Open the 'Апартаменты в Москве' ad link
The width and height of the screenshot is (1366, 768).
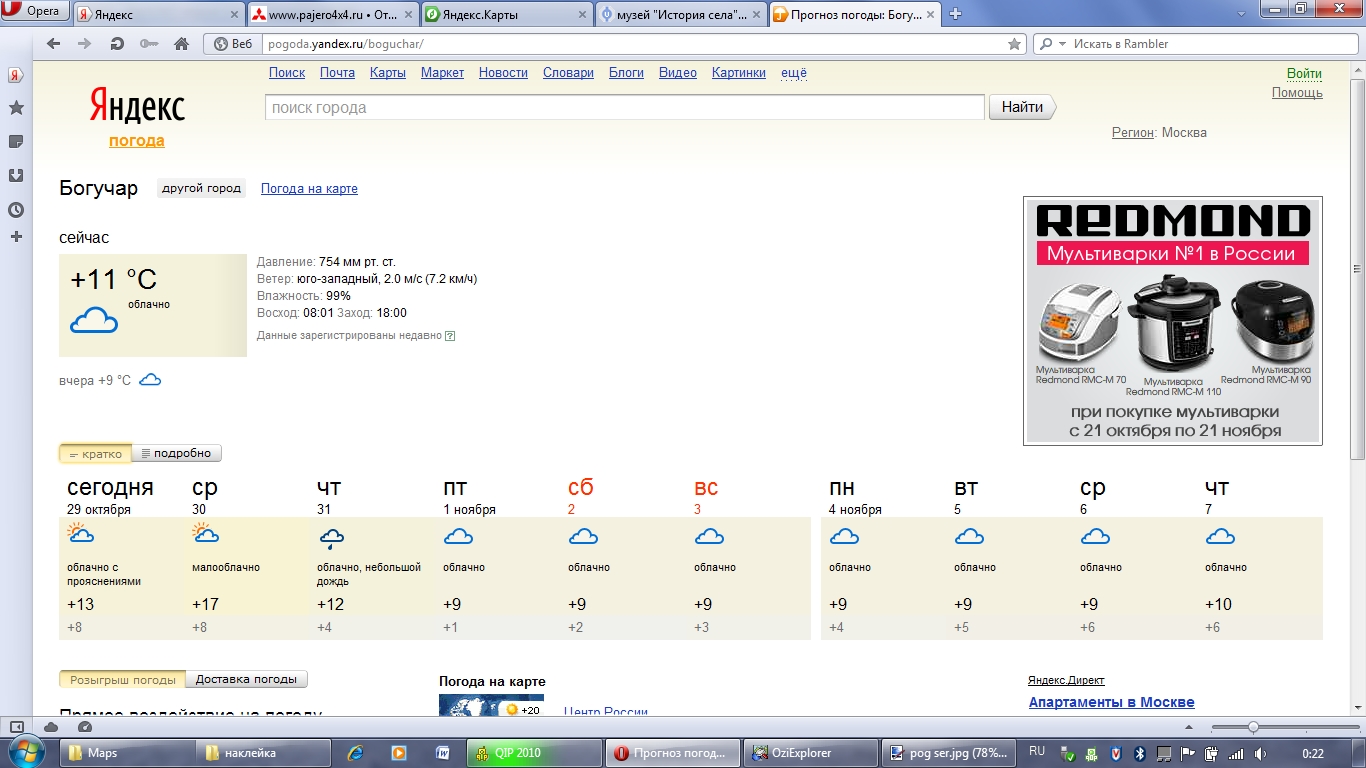point(1111,702)
